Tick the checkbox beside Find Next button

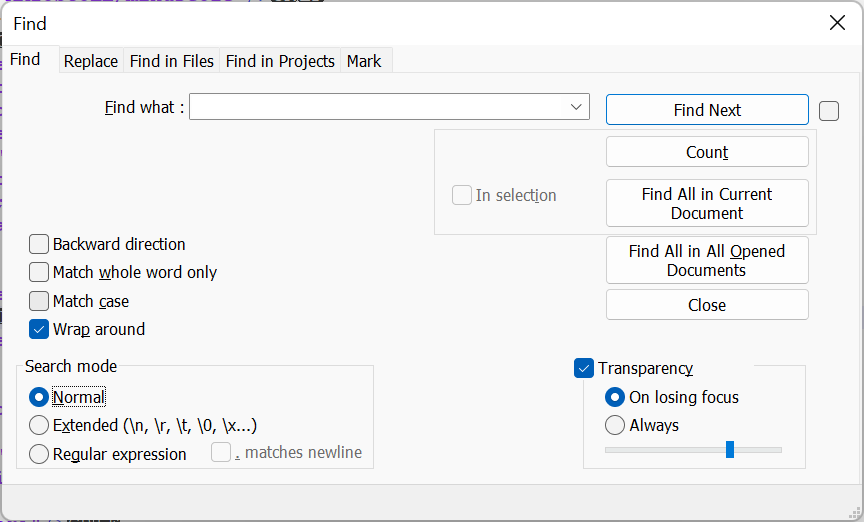point(829,111)
